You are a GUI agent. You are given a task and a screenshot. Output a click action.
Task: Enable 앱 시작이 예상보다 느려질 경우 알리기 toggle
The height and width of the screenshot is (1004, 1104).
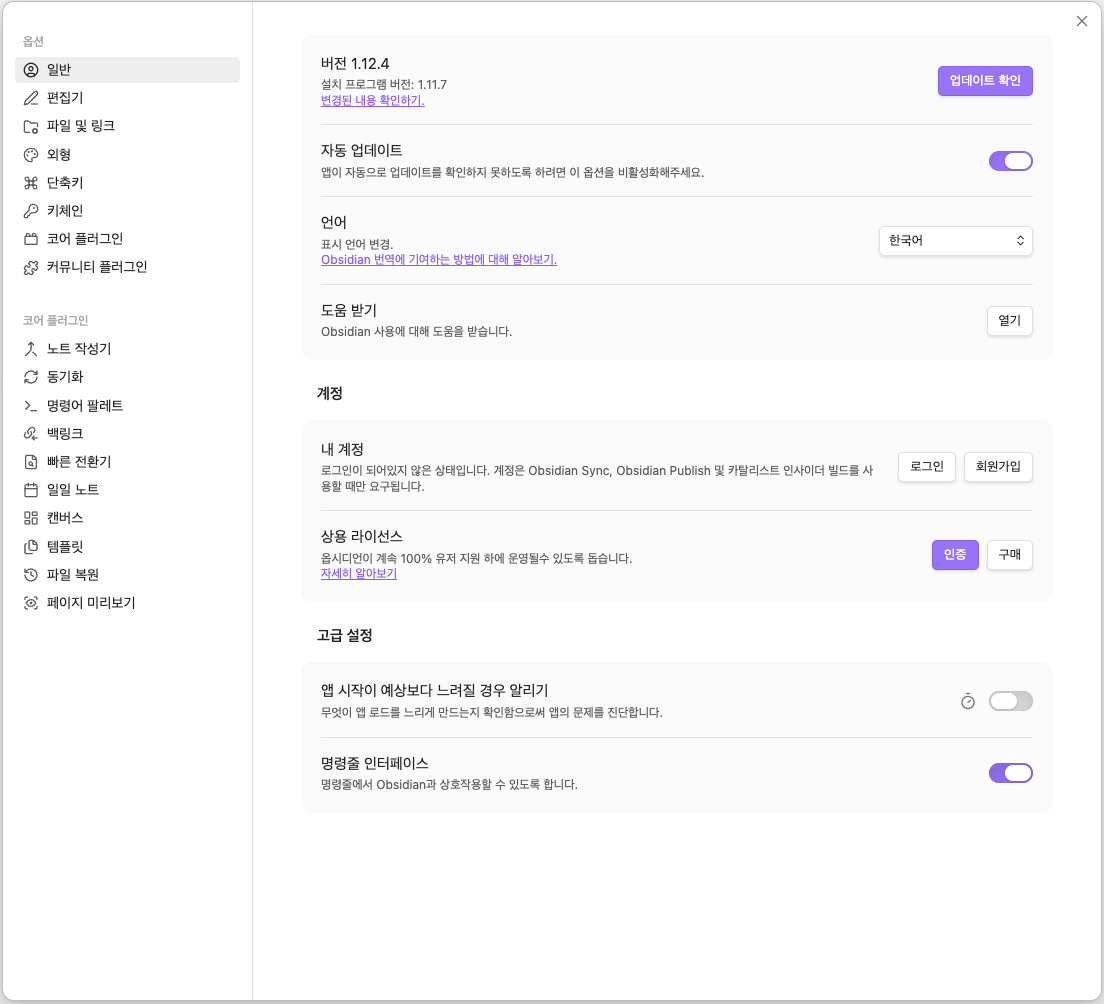click(x=1010, y=701)
